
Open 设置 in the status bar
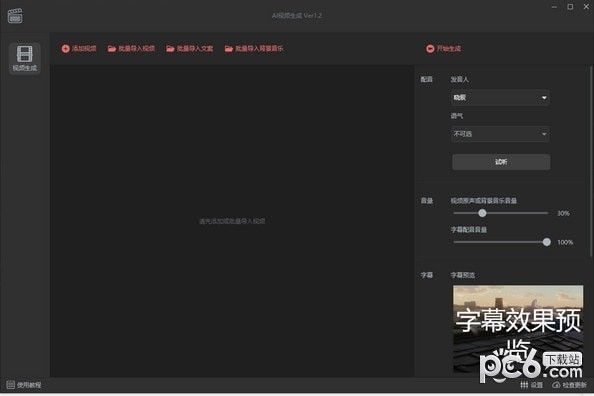pyautogui.click(x=531, y=385)
